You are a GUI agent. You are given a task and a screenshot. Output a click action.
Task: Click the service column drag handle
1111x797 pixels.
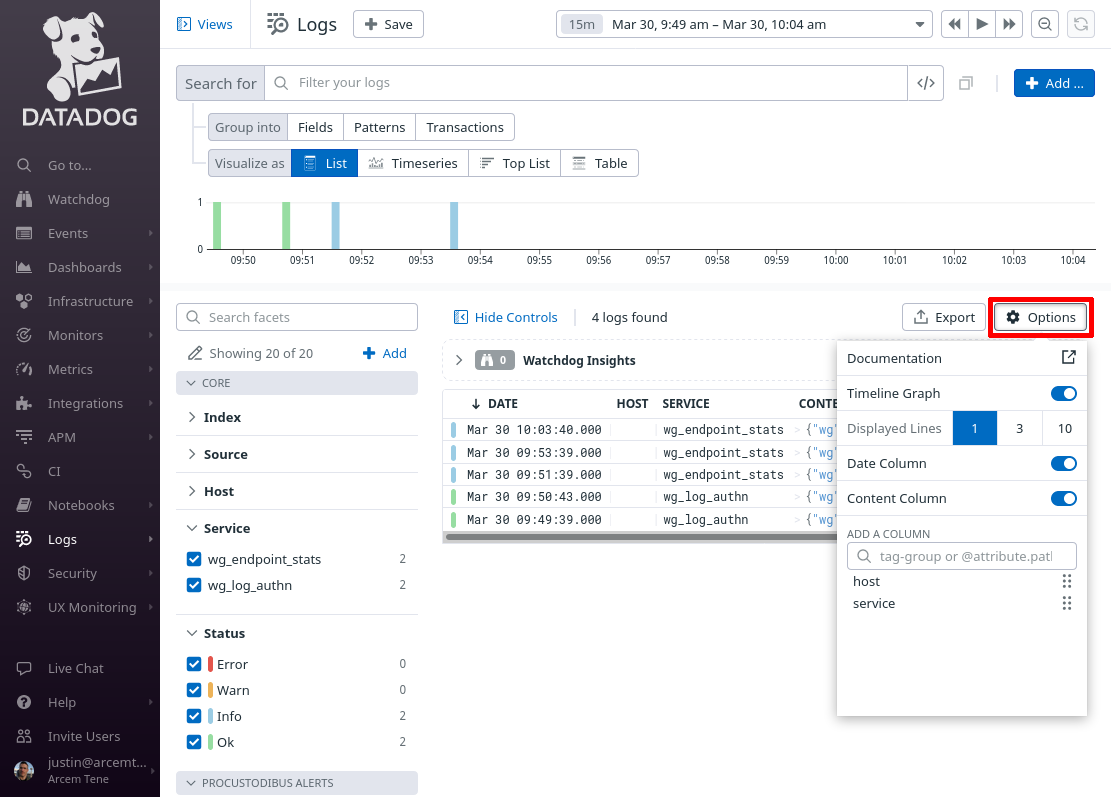click(x=1066, y=604)
